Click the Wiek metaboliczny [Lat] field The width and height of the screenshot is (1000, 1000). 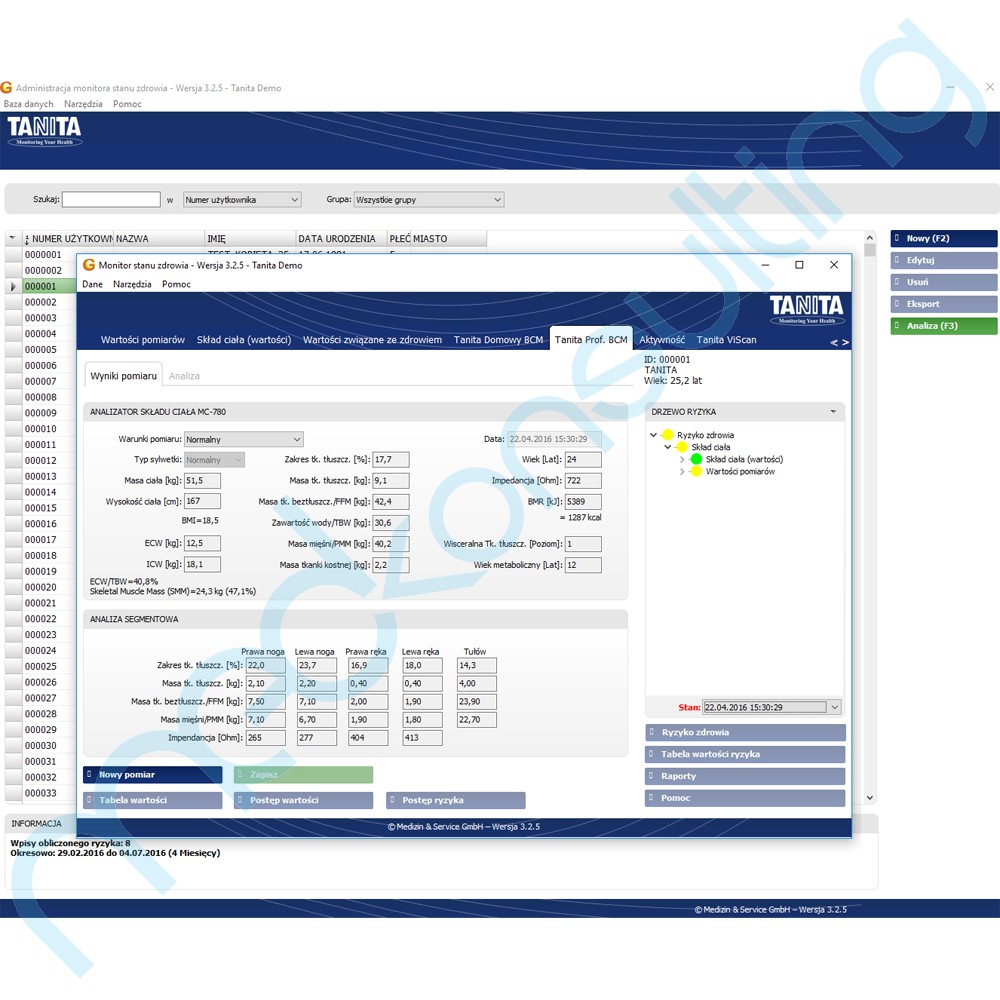tap(583, 565)
